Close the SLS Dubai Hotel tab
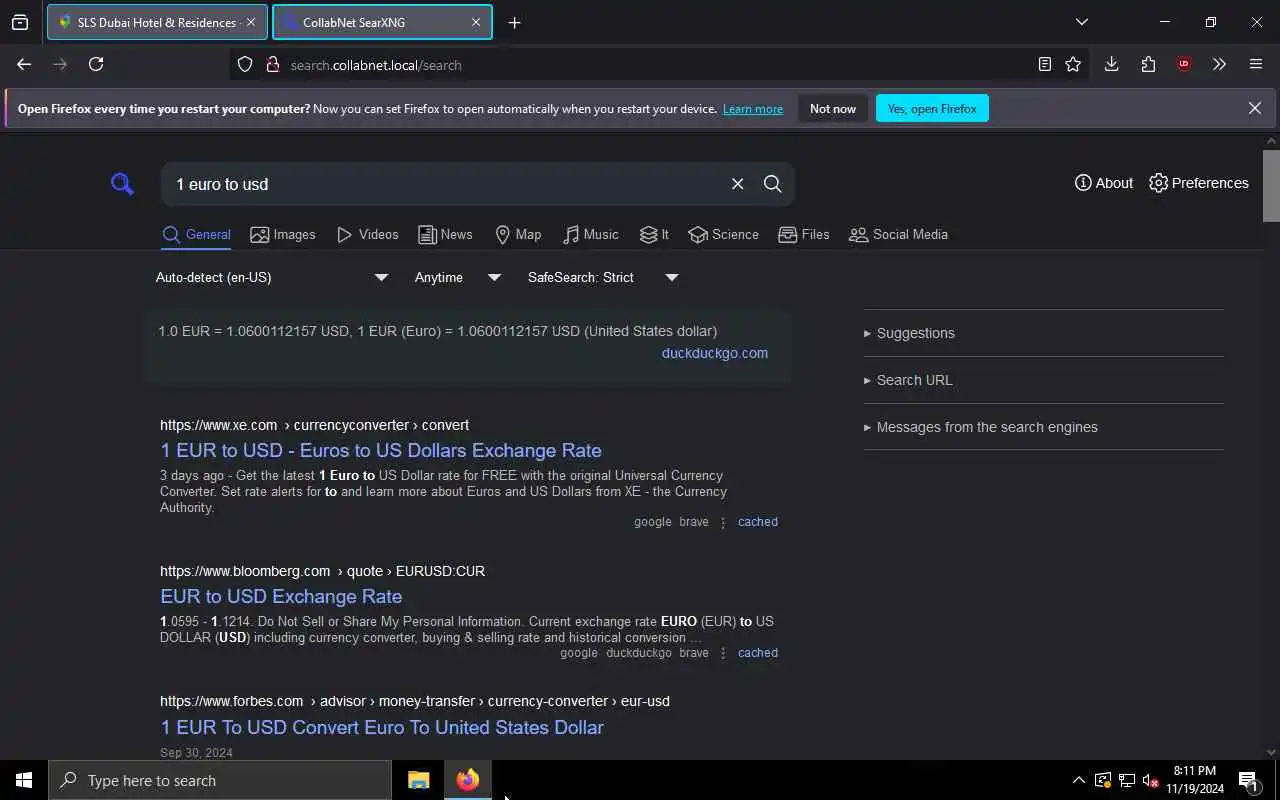 click(x=251, y=22)
